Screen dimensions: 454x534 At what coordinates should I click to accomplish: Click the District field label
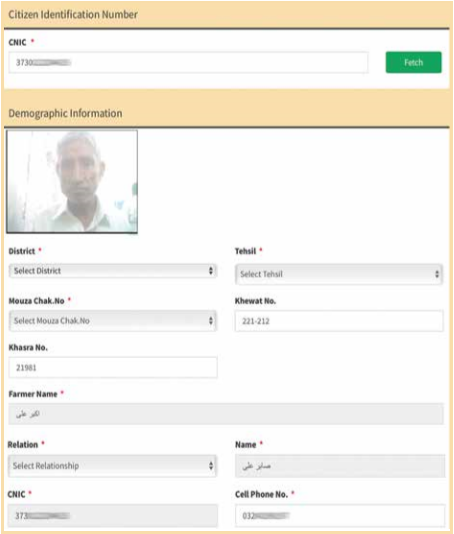point(22,251)
